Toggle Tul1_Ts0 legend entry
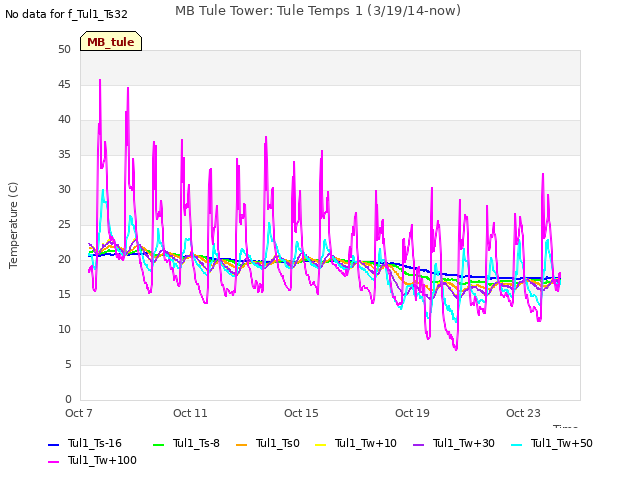640x480 pixels. [268, 444]
